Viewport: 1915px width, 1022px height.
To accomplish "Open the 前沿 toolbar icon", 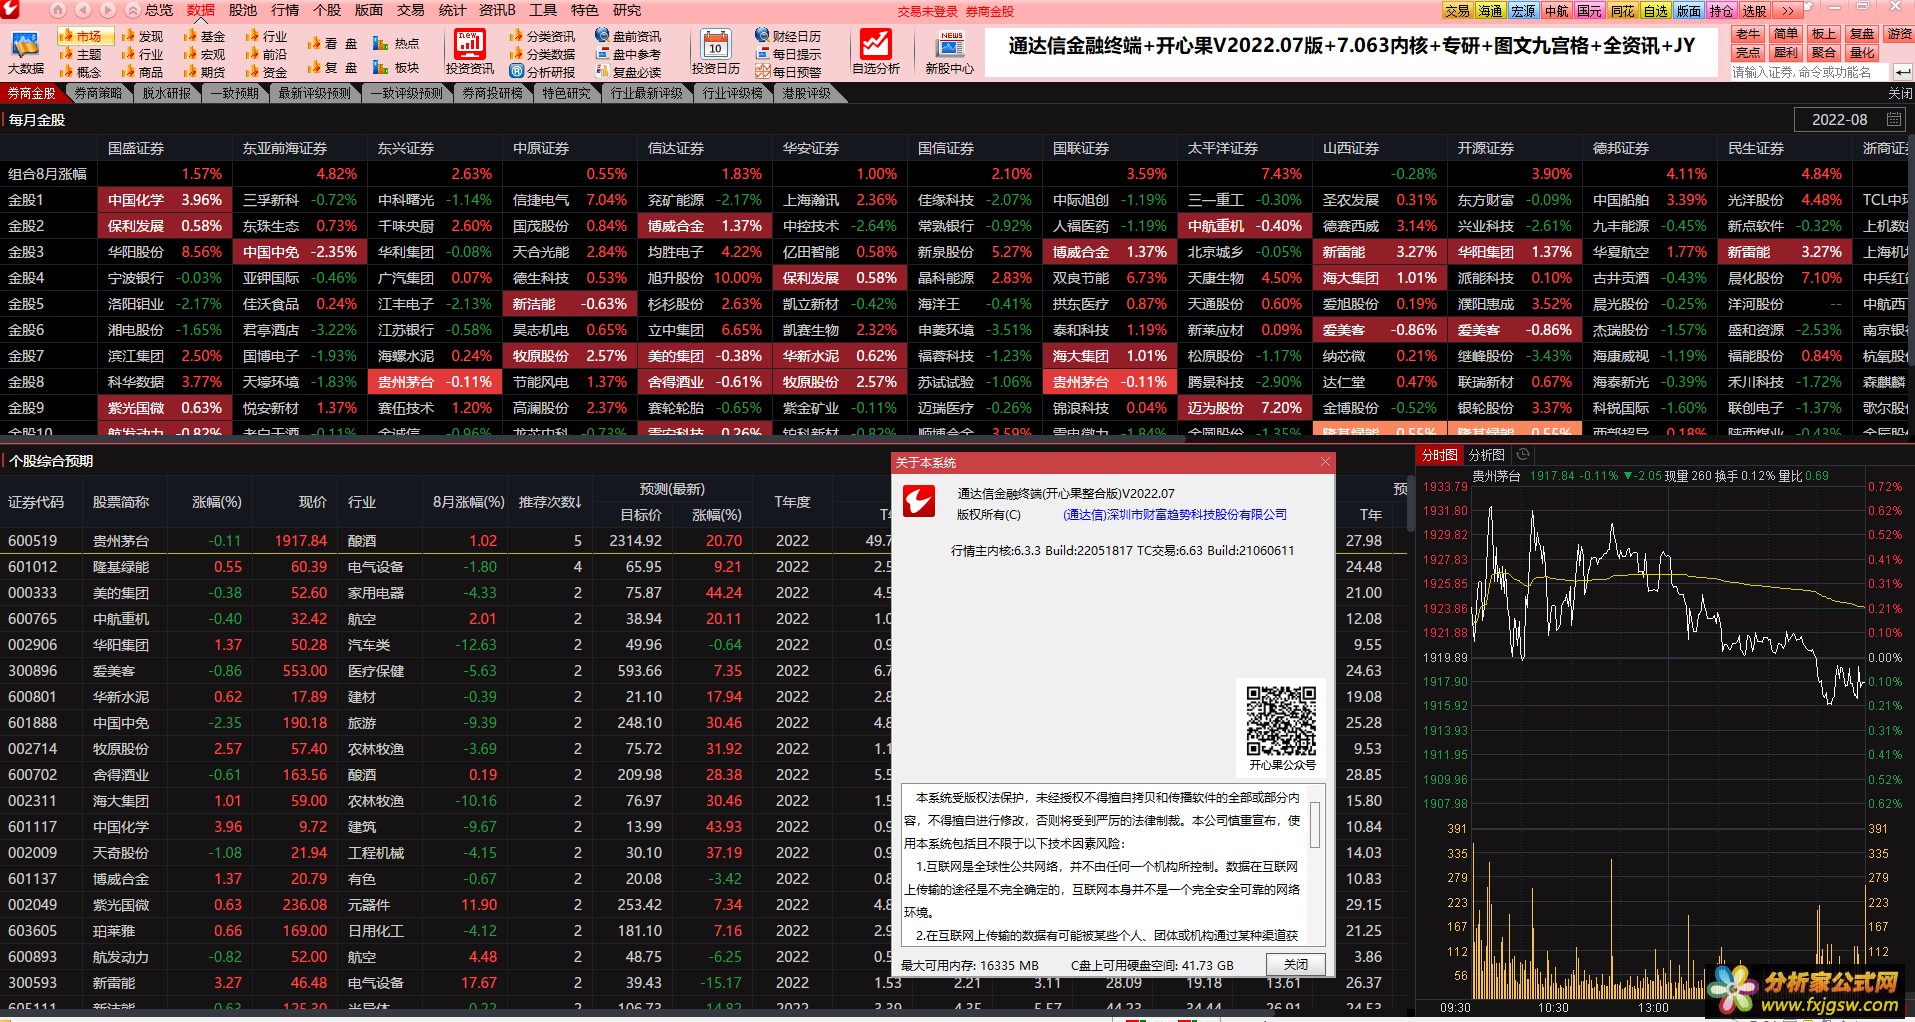I will click(x=266, y=54).
